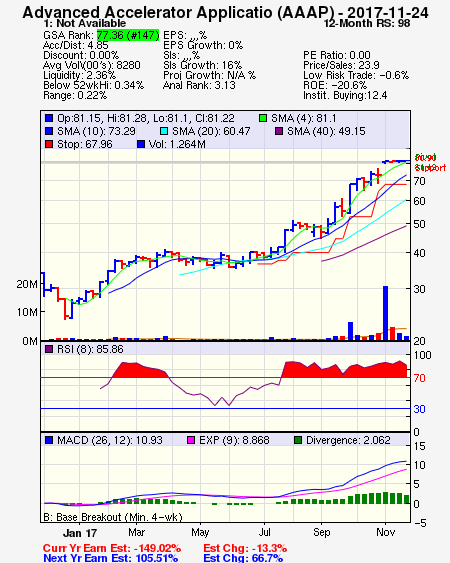Click the chart title Advanced Accelerator Applicatio (AAAP)
450x563 pixels.
[x=178, y=13]
